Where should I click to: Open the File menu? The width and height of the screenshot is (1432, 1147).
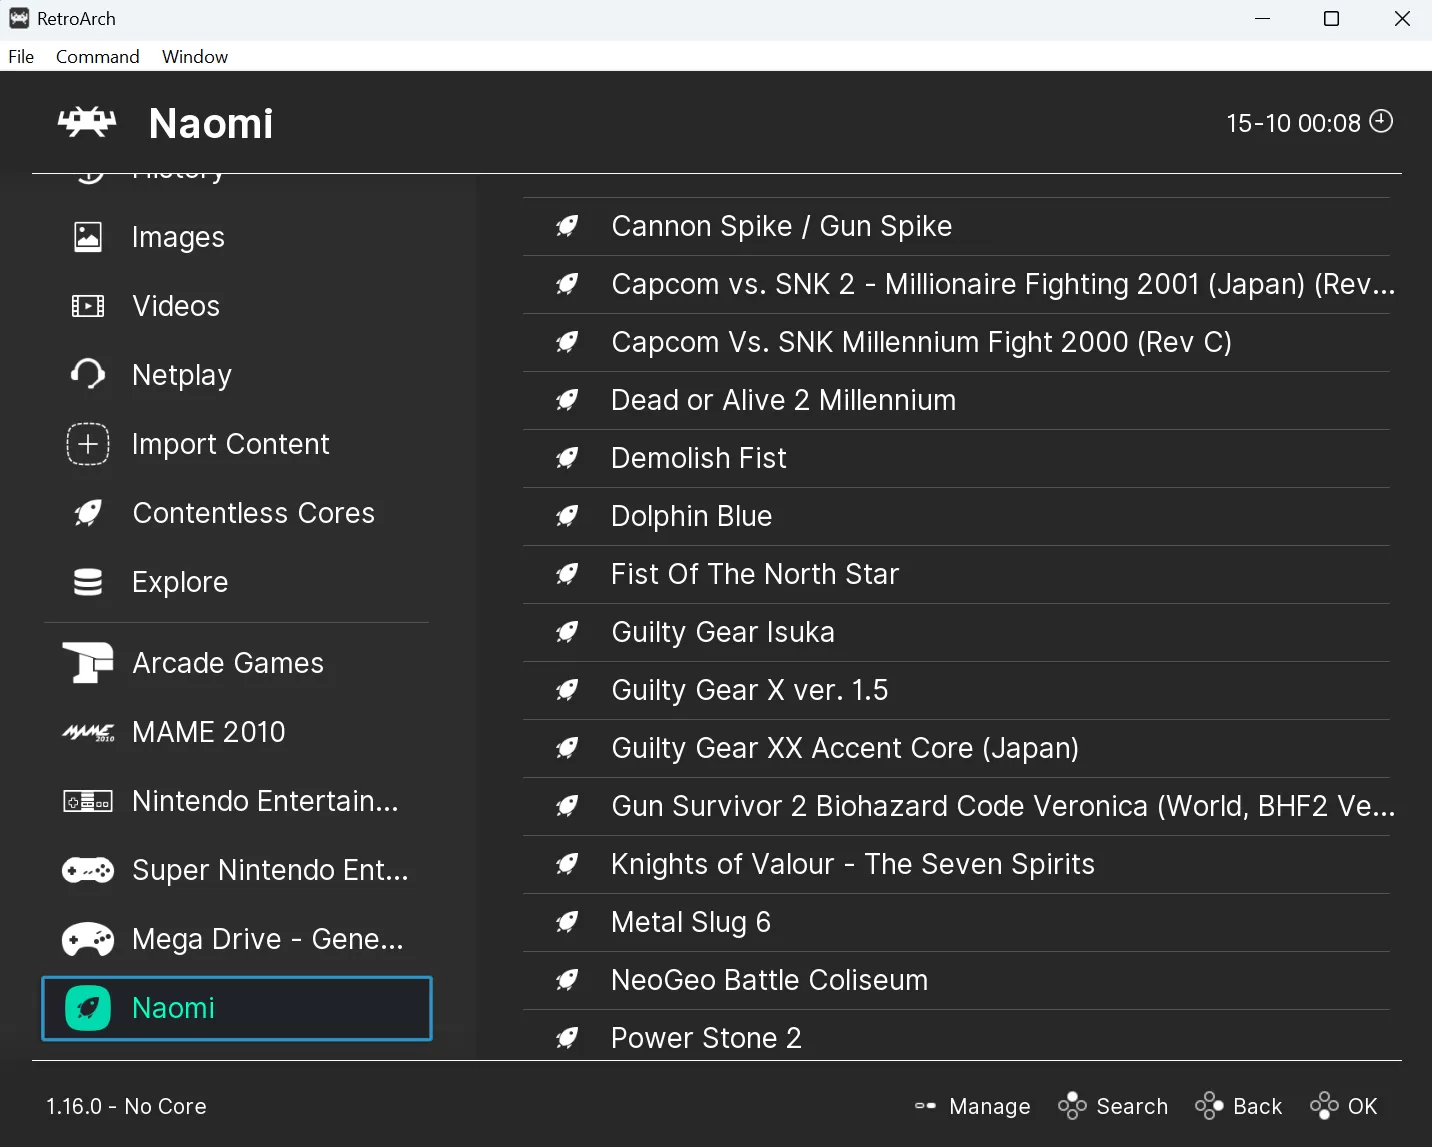coord(21,57)
